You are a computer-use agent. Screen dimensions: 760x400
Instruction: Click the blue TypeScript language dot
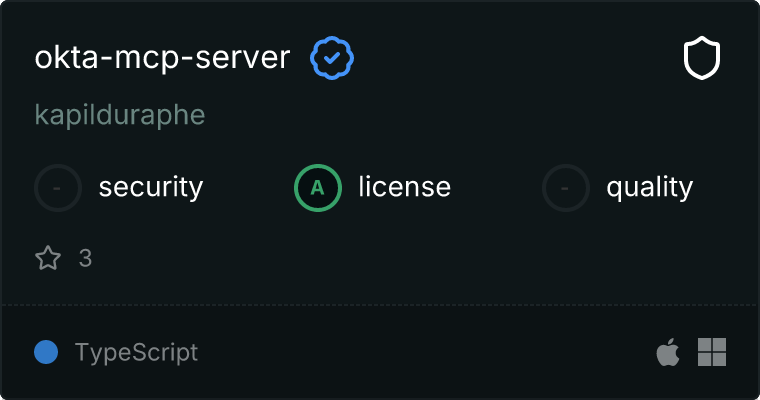click(45, 352)
